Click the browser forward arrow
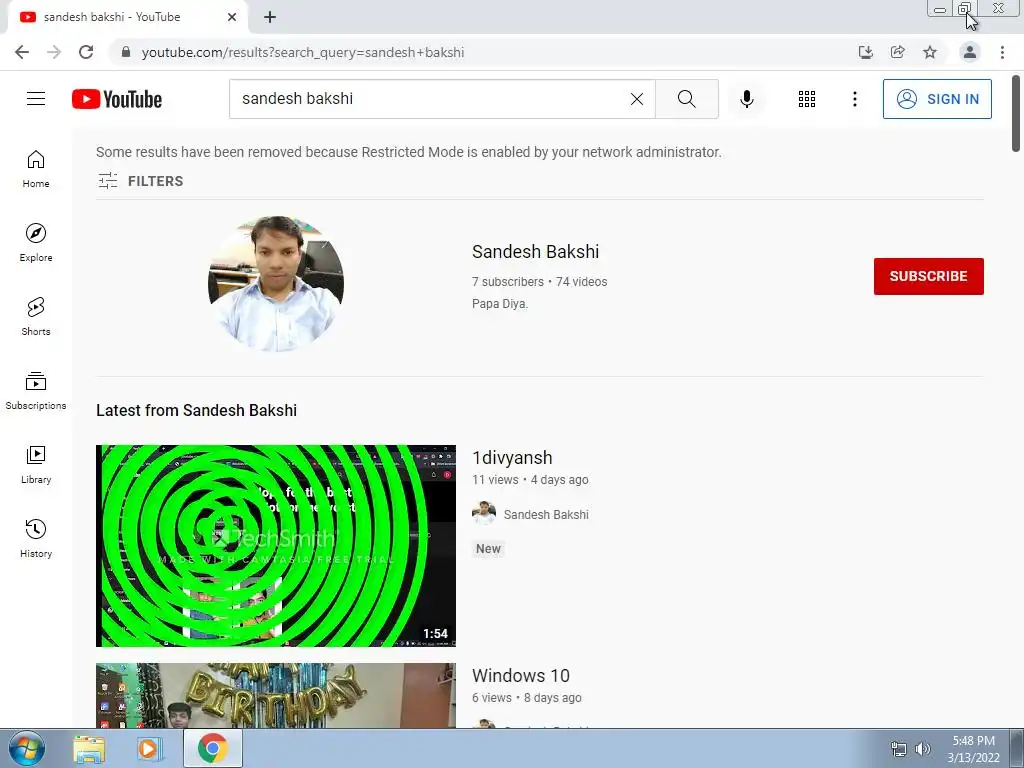Screen dimensions: 1024x768 pos(54,52)
